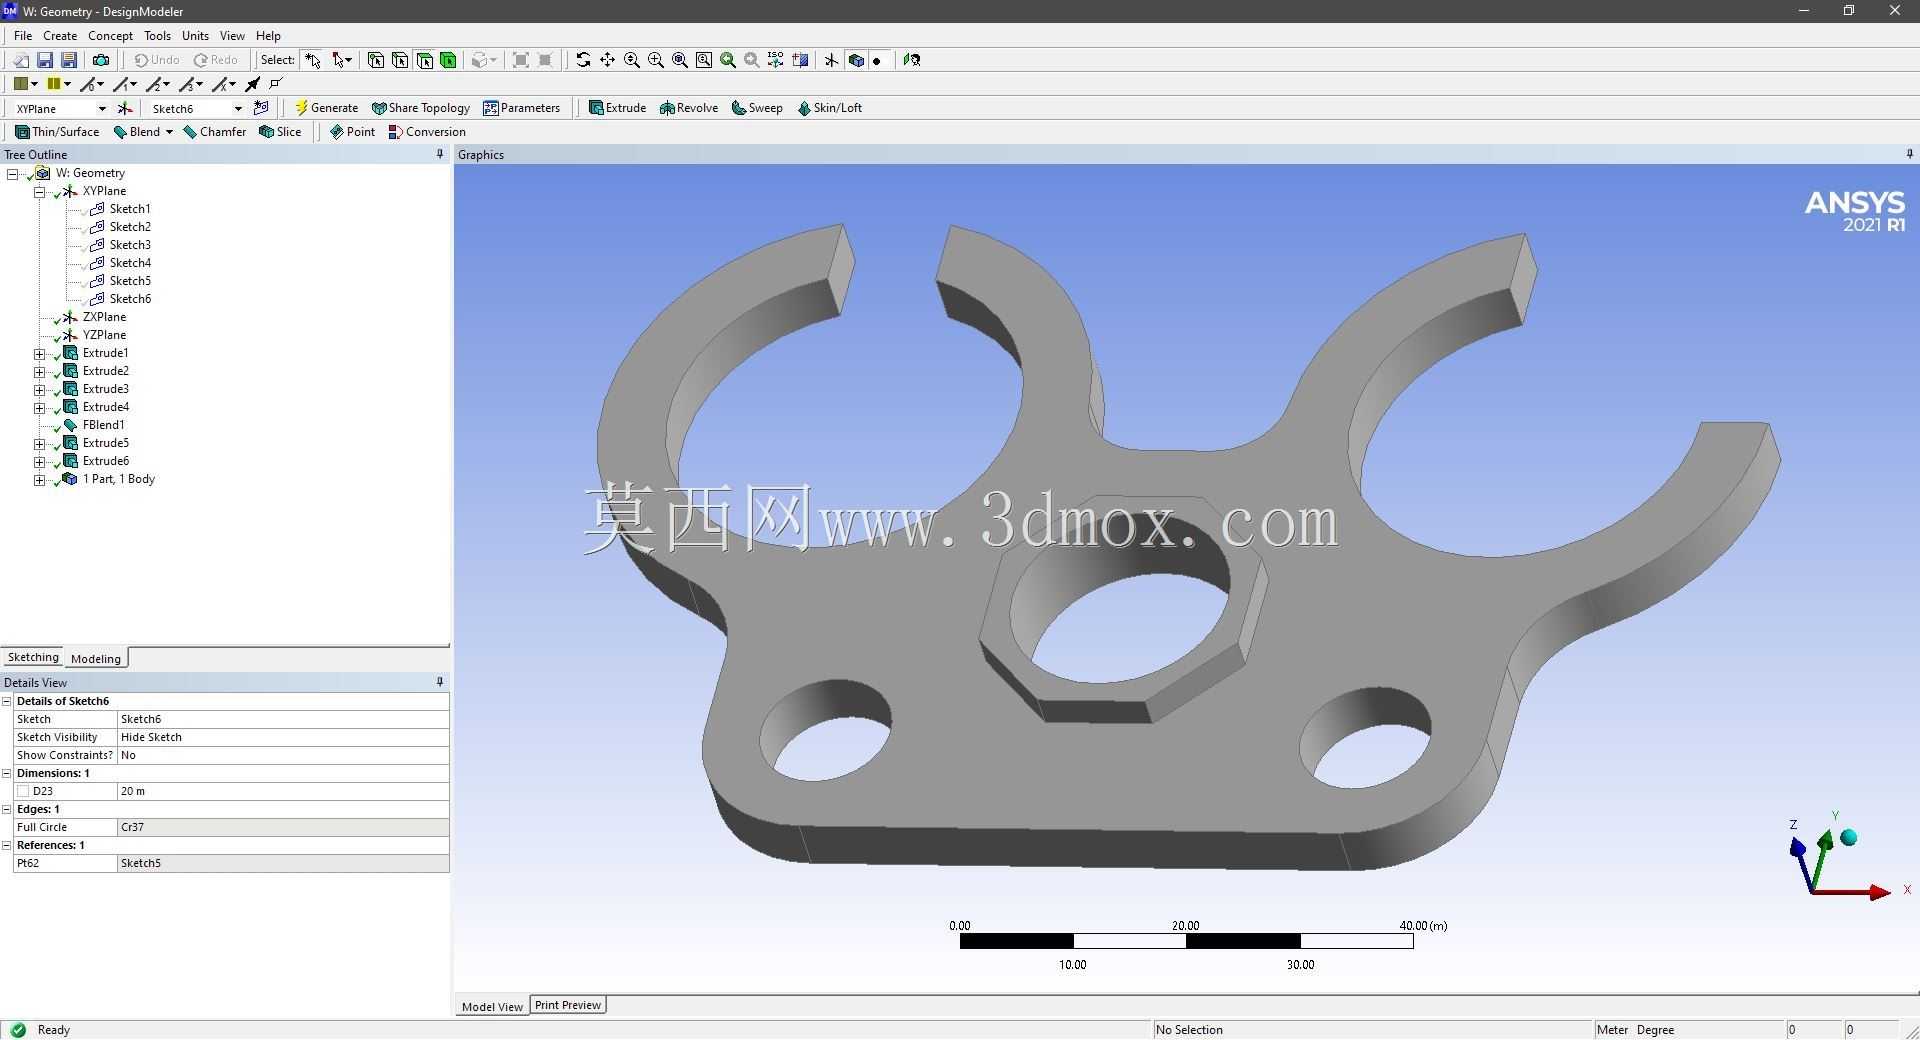Edit the D23 value field 20 m
Image resolution: width=1920 pixels, height=1040 pixels.
click(283, 791)
